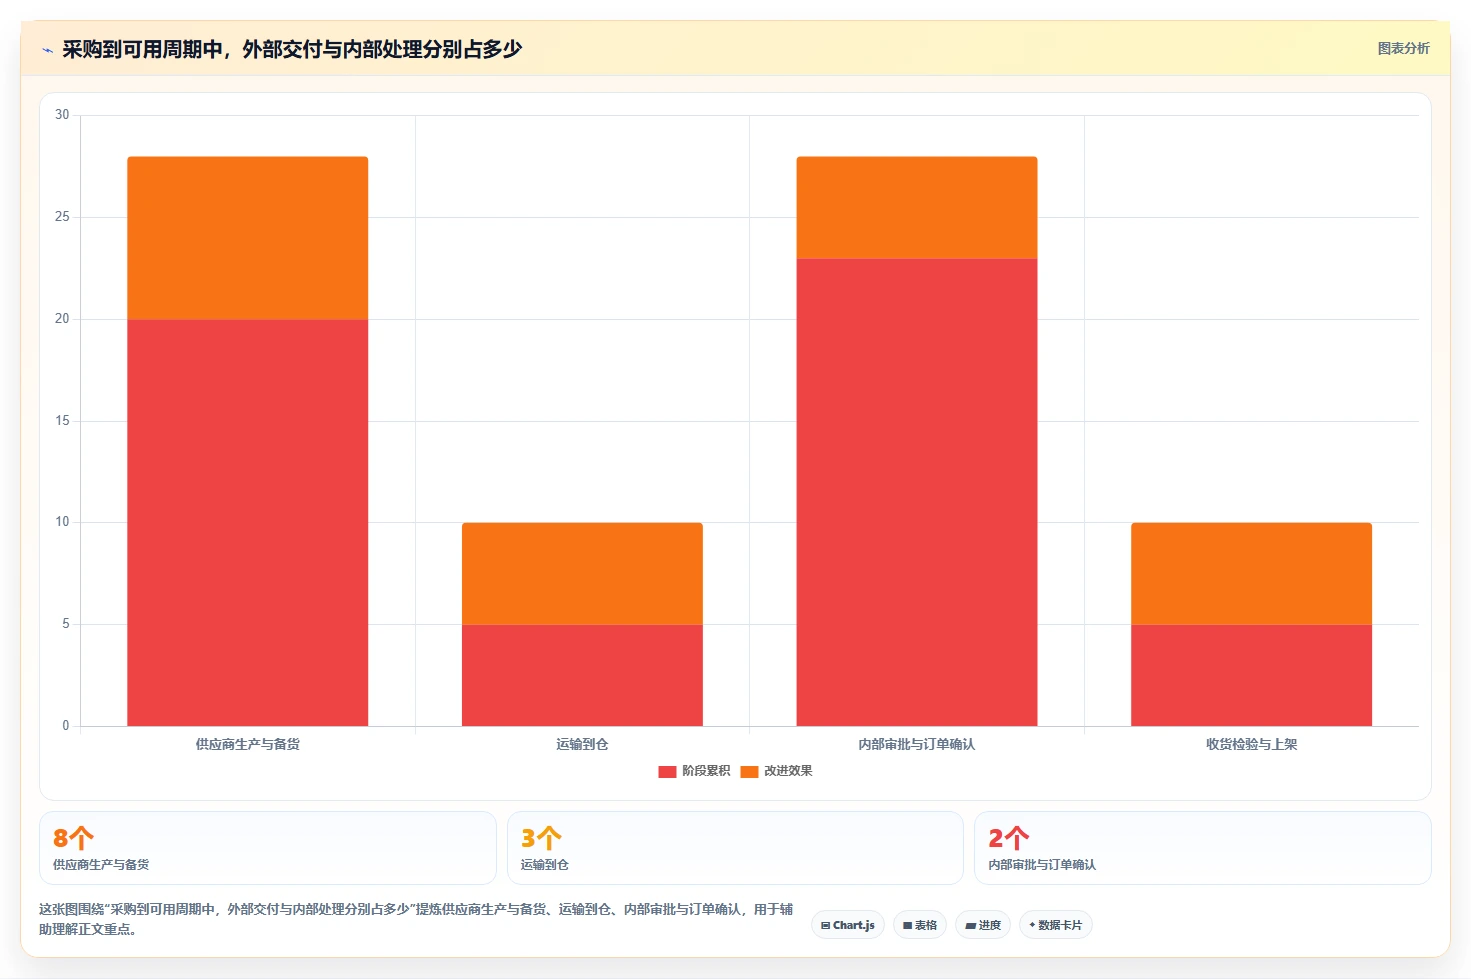Click red bar segment of 收货检验与上架
Screen dimensions: 1471x979
point(1251,675)
